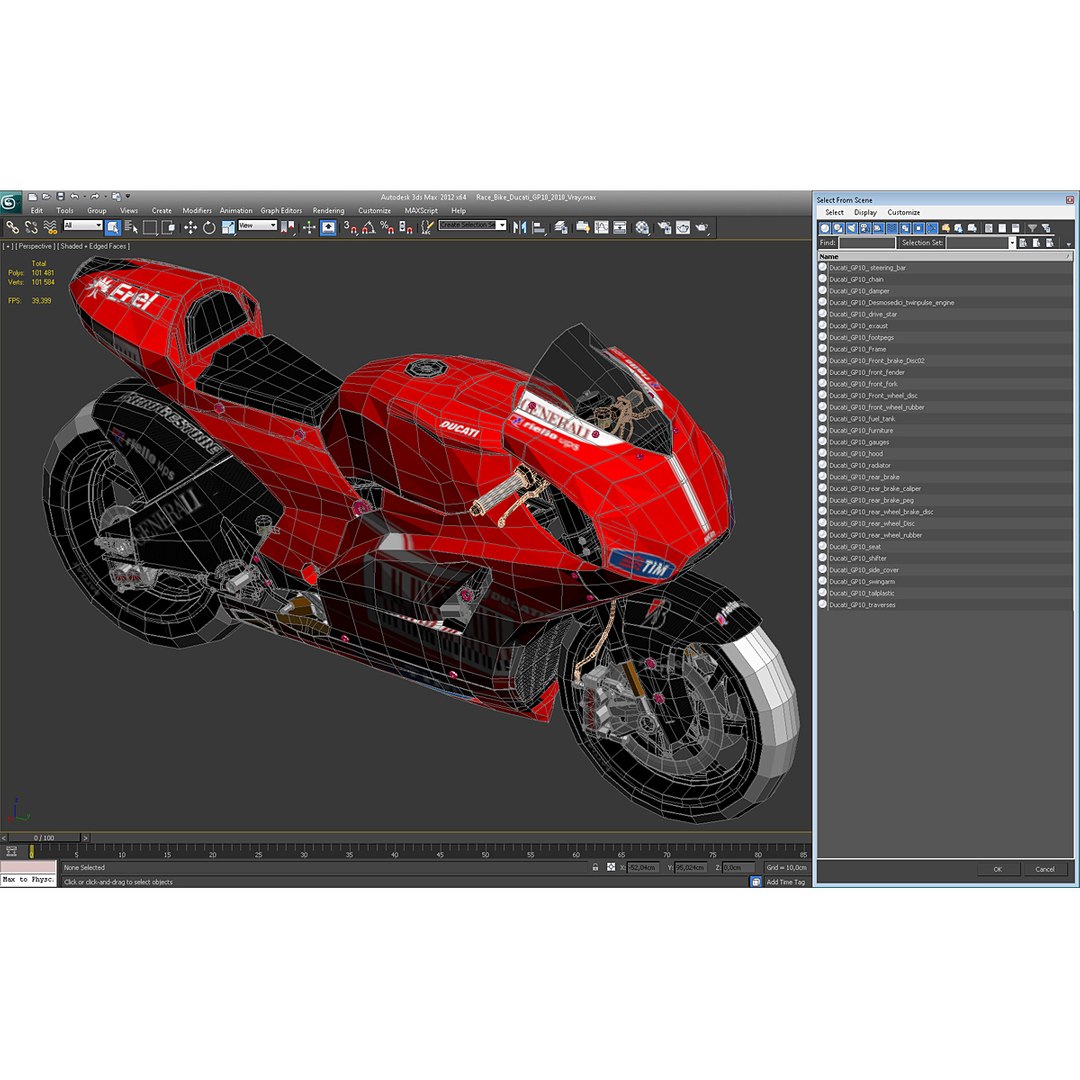Open the Display menu in Select From Scene

865,212
